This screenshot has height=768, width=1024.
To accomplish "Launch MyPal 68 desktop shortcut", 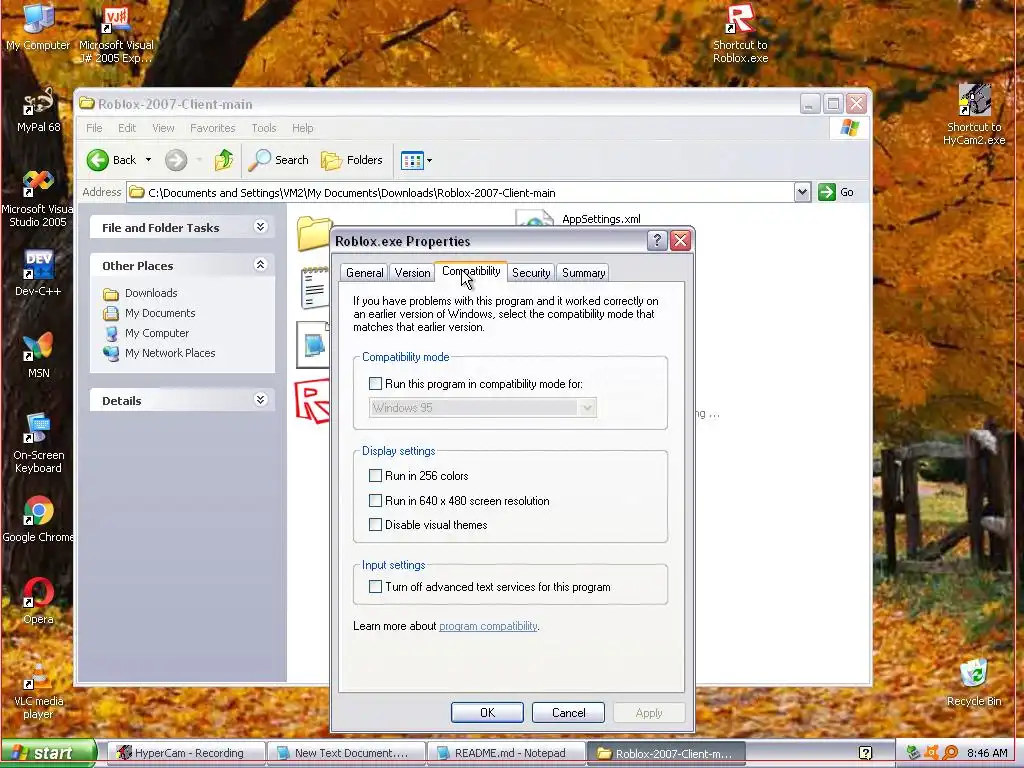I will 38,110.
